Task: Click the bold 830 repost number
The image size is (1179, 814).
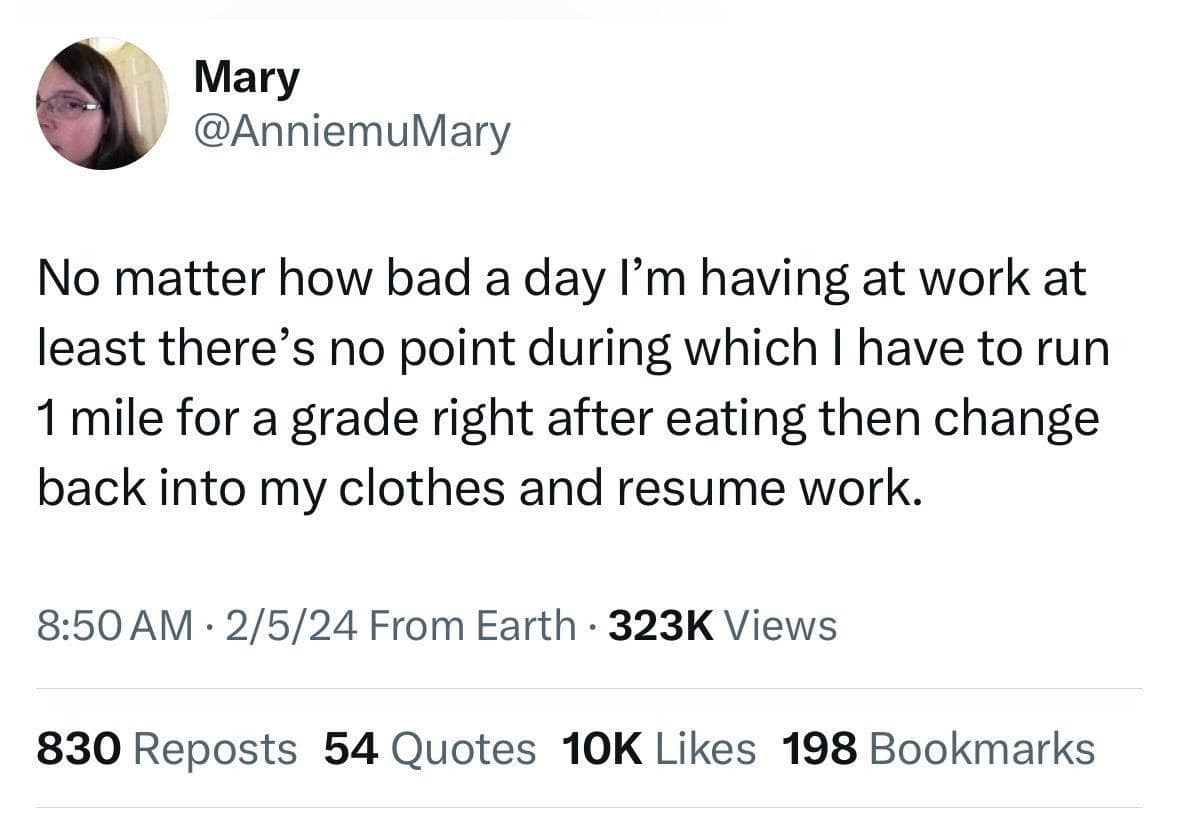Action: (77, 749)
